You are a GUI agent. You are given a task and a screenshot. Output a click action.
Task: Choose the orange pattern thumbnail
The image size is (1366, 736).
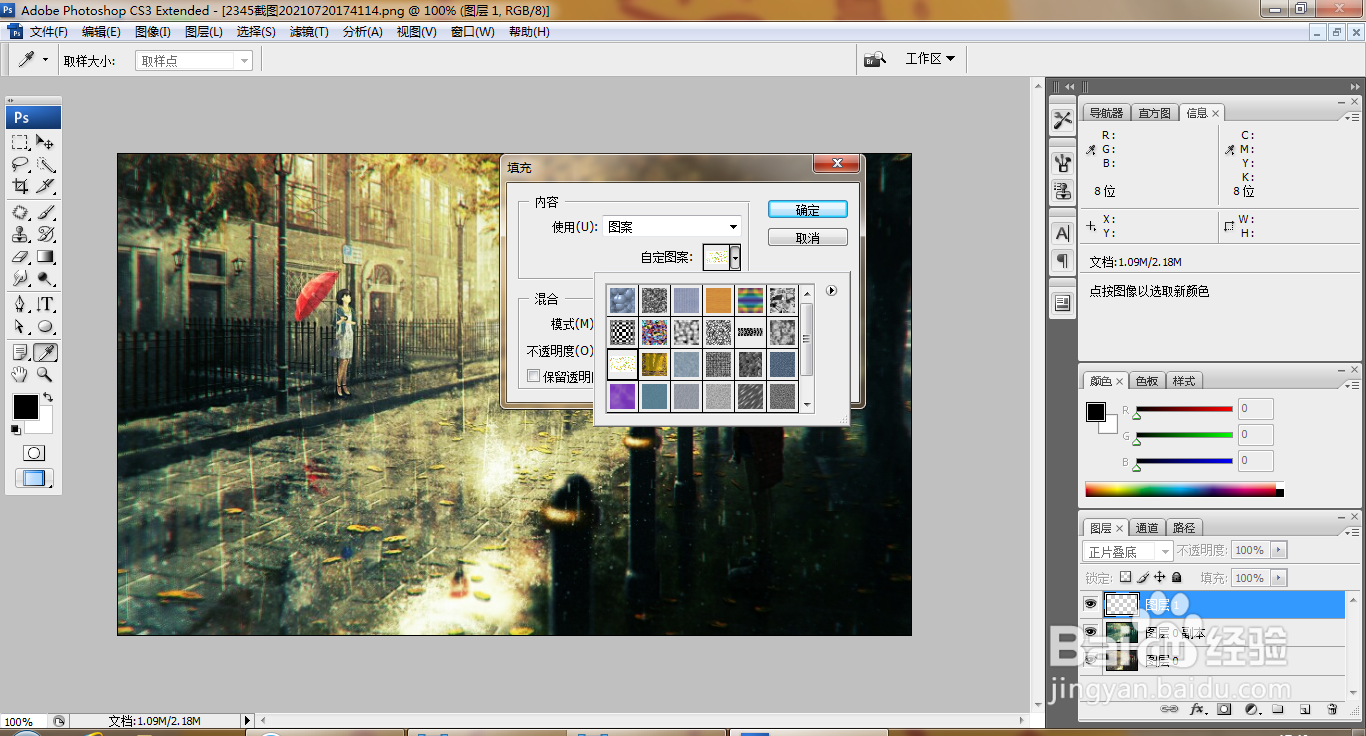[x=718, y=300]
